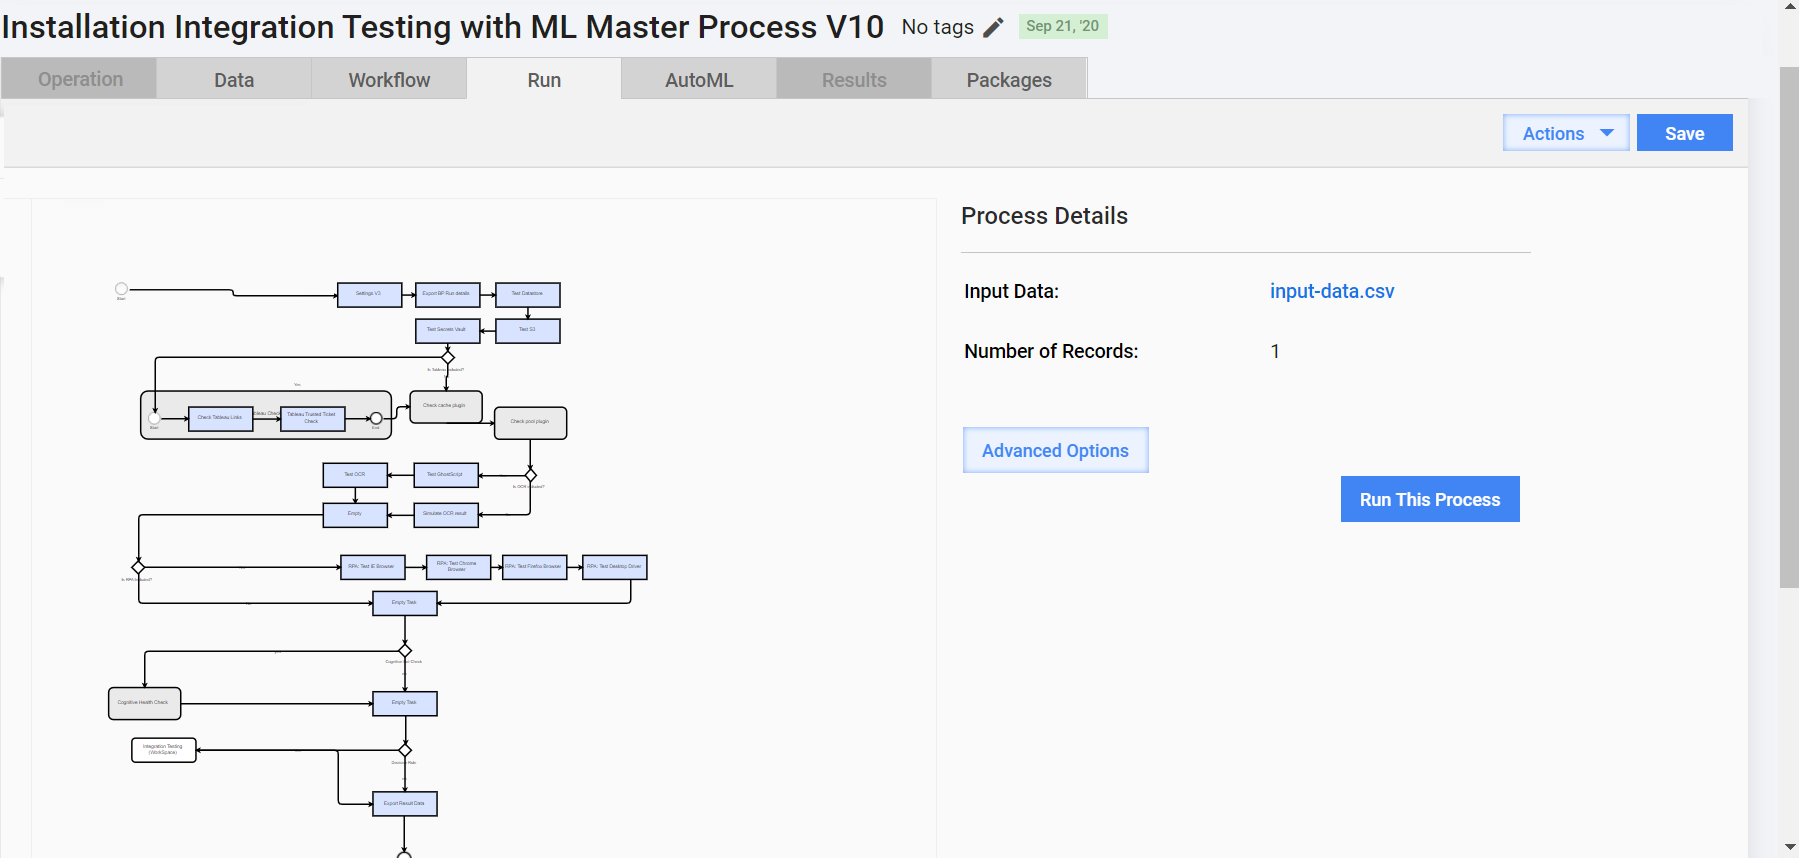Select the RPA: Test Desktop Driver node
The image size is (1799, 858).
tap(615, 567)
